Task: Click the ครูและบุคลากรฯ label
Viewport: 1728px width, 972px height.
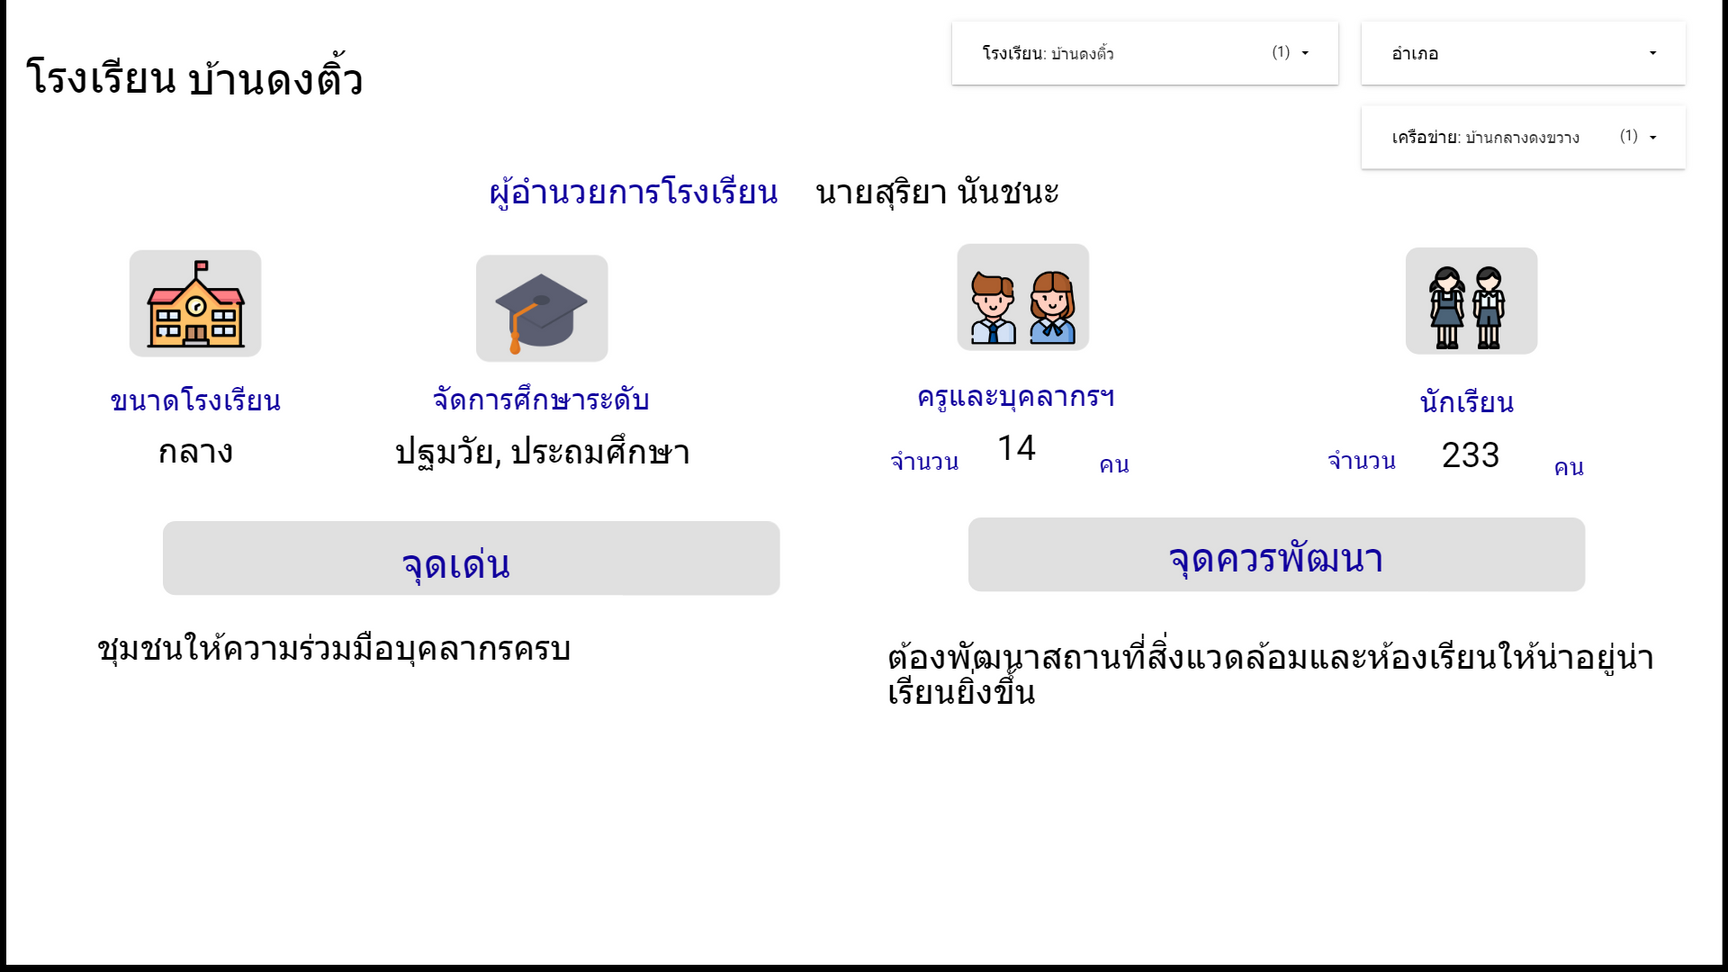Action: 1015,397
